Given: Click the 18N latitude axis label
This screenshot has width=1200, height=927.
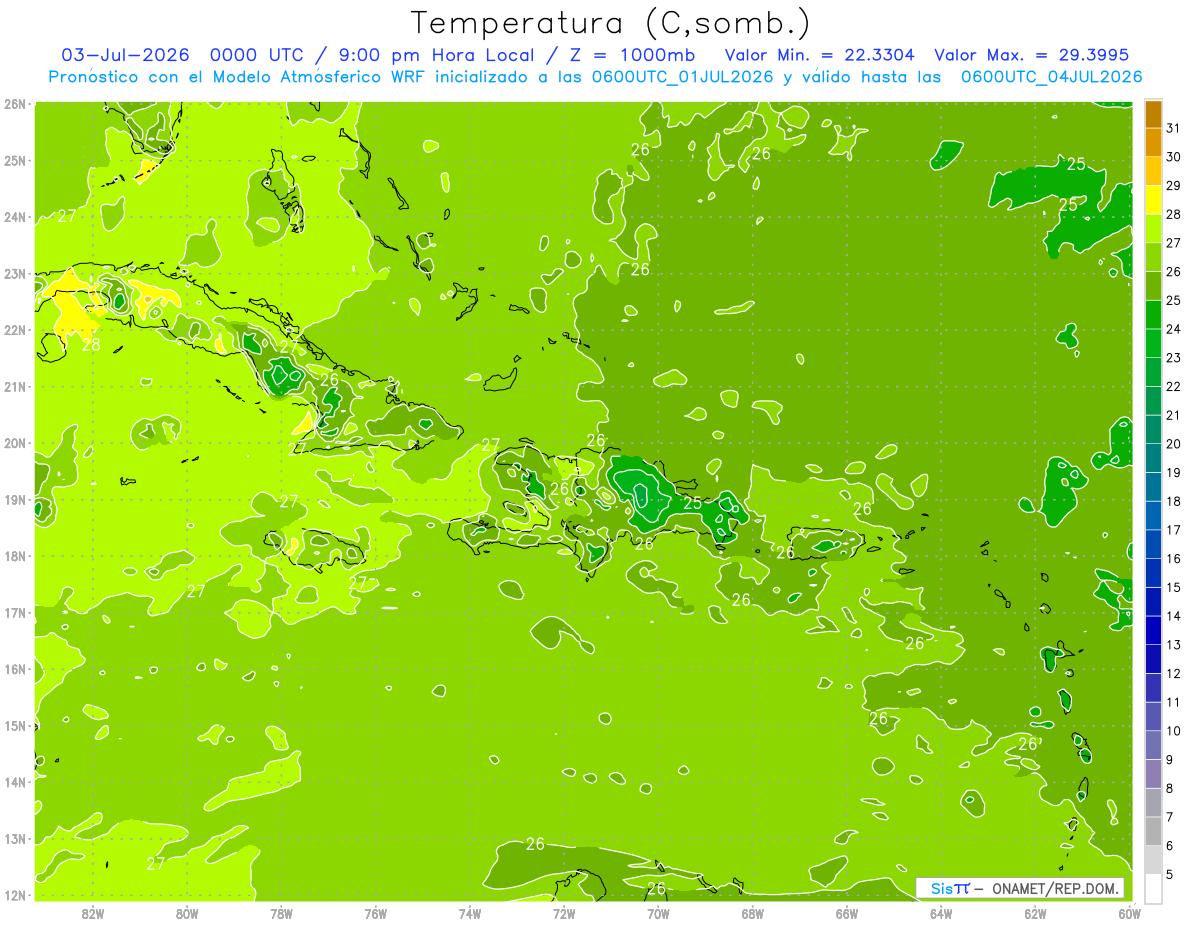Looking at the screenshot, I should click(16, 556).
